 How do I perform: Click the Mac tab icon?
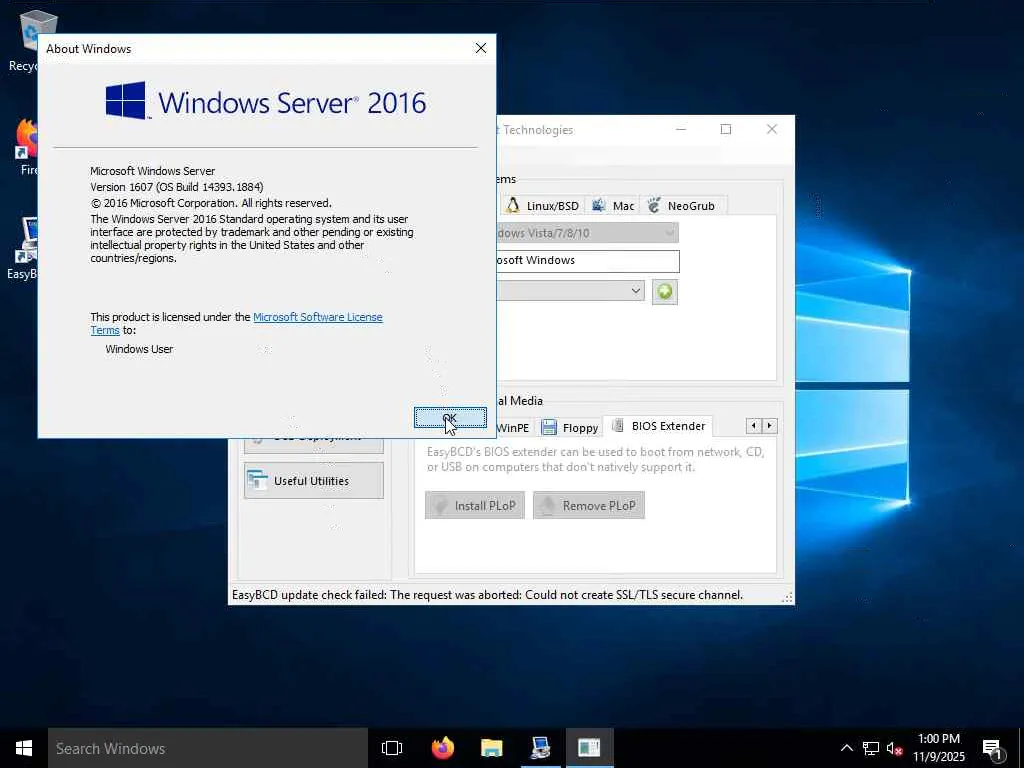598,205
